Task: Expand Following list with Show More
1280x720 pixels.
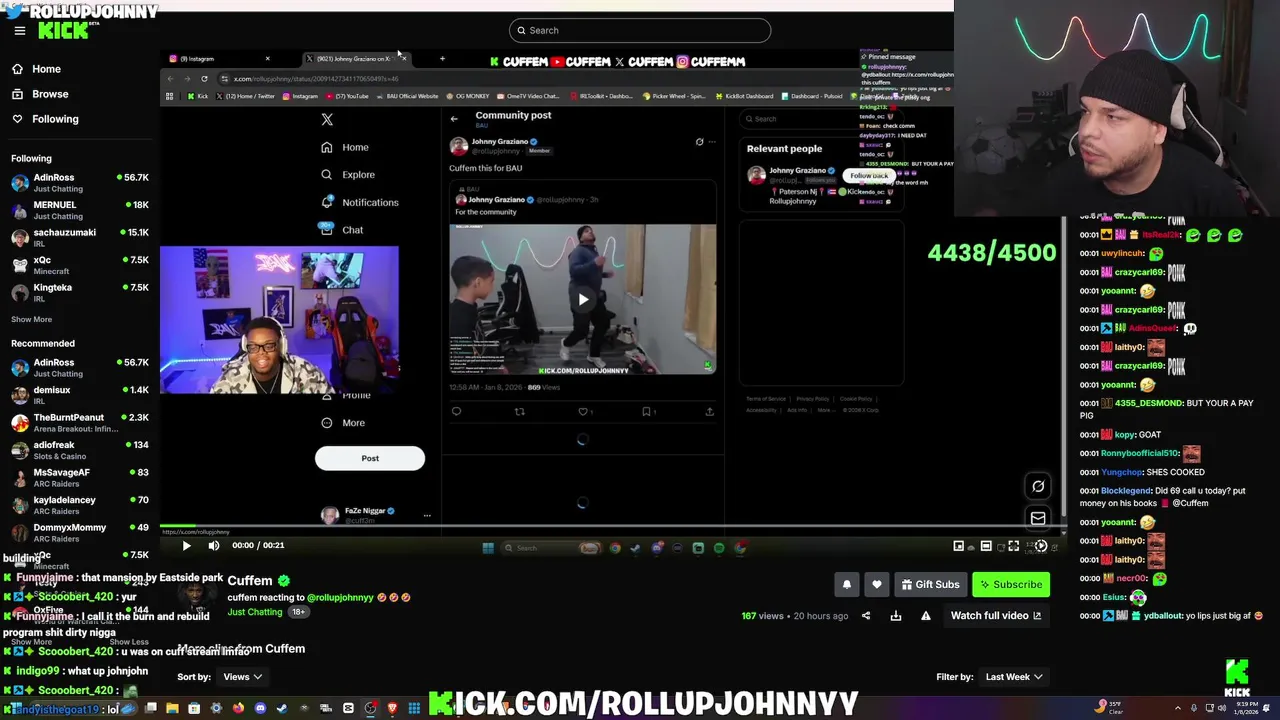Action: click(31, 319)
